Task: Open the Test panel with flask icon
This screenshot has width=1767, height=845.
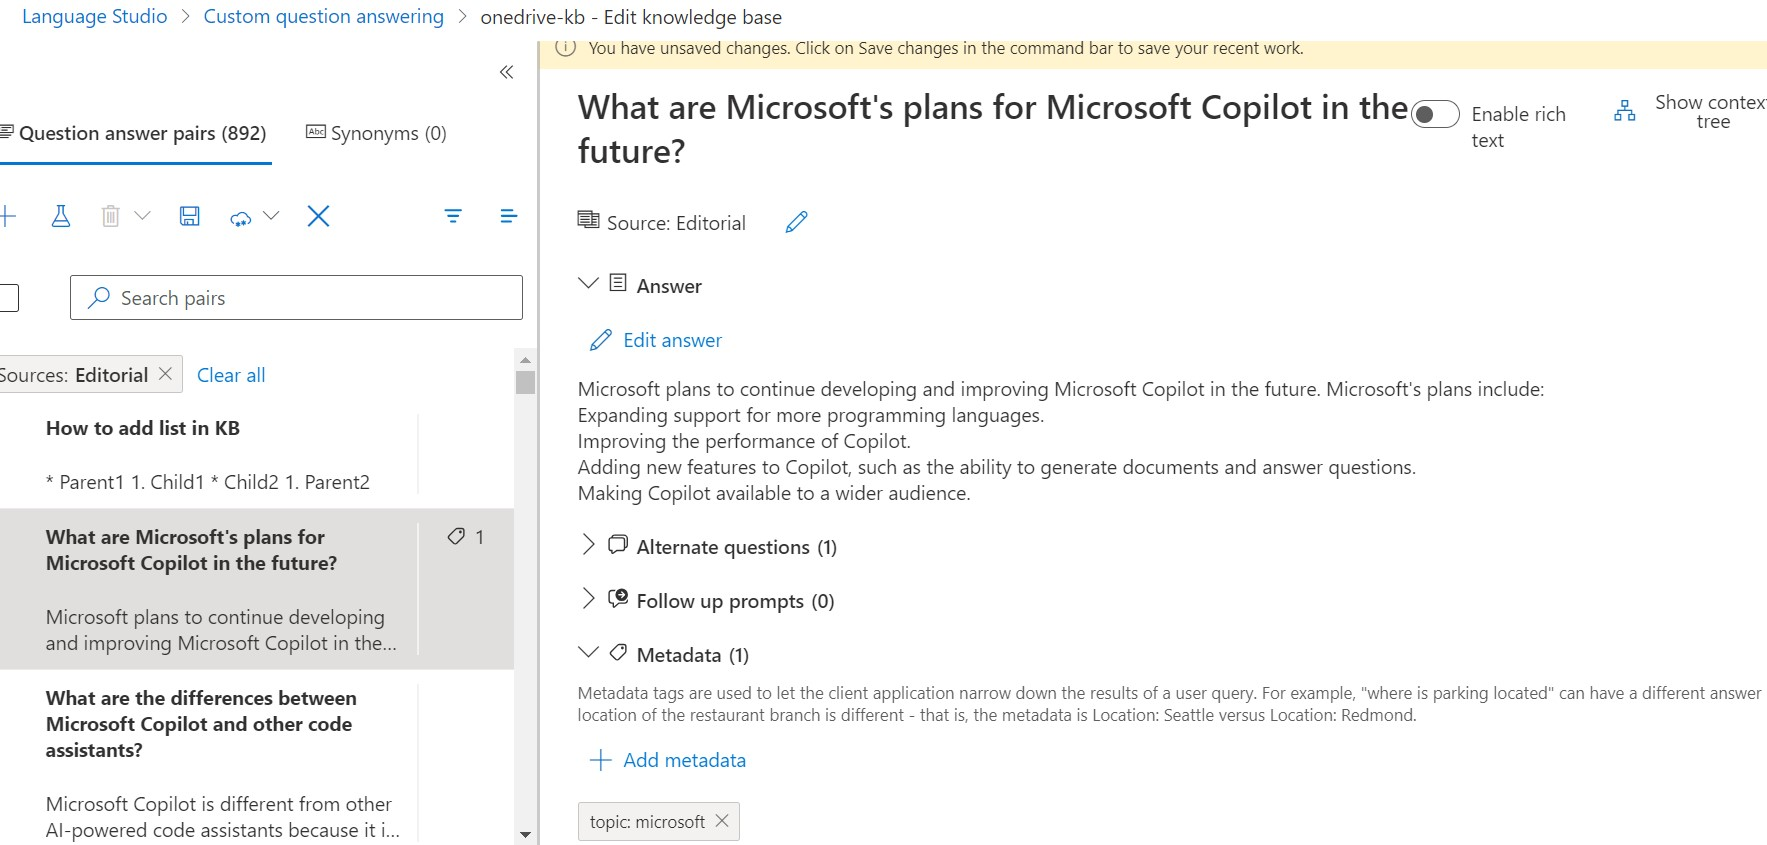Action: 61,216
